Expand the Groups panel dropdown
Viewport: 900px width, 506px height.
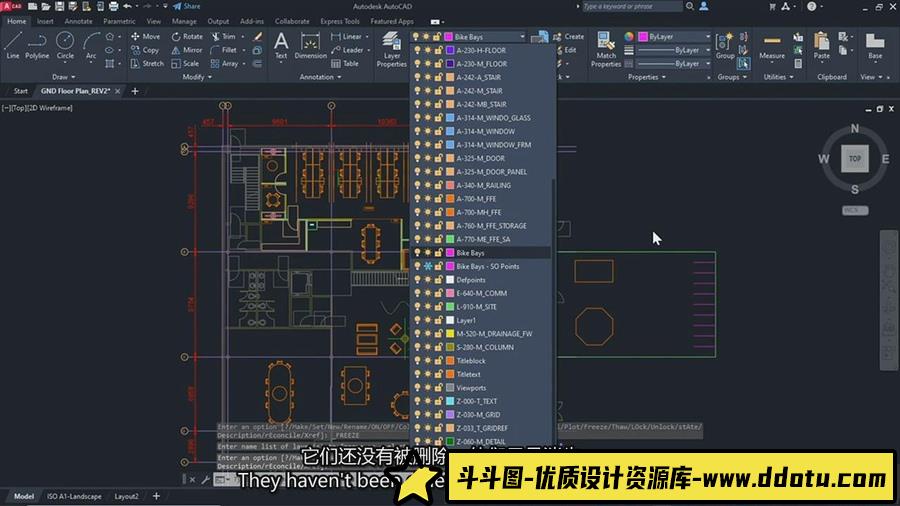[x=732, y=77]
